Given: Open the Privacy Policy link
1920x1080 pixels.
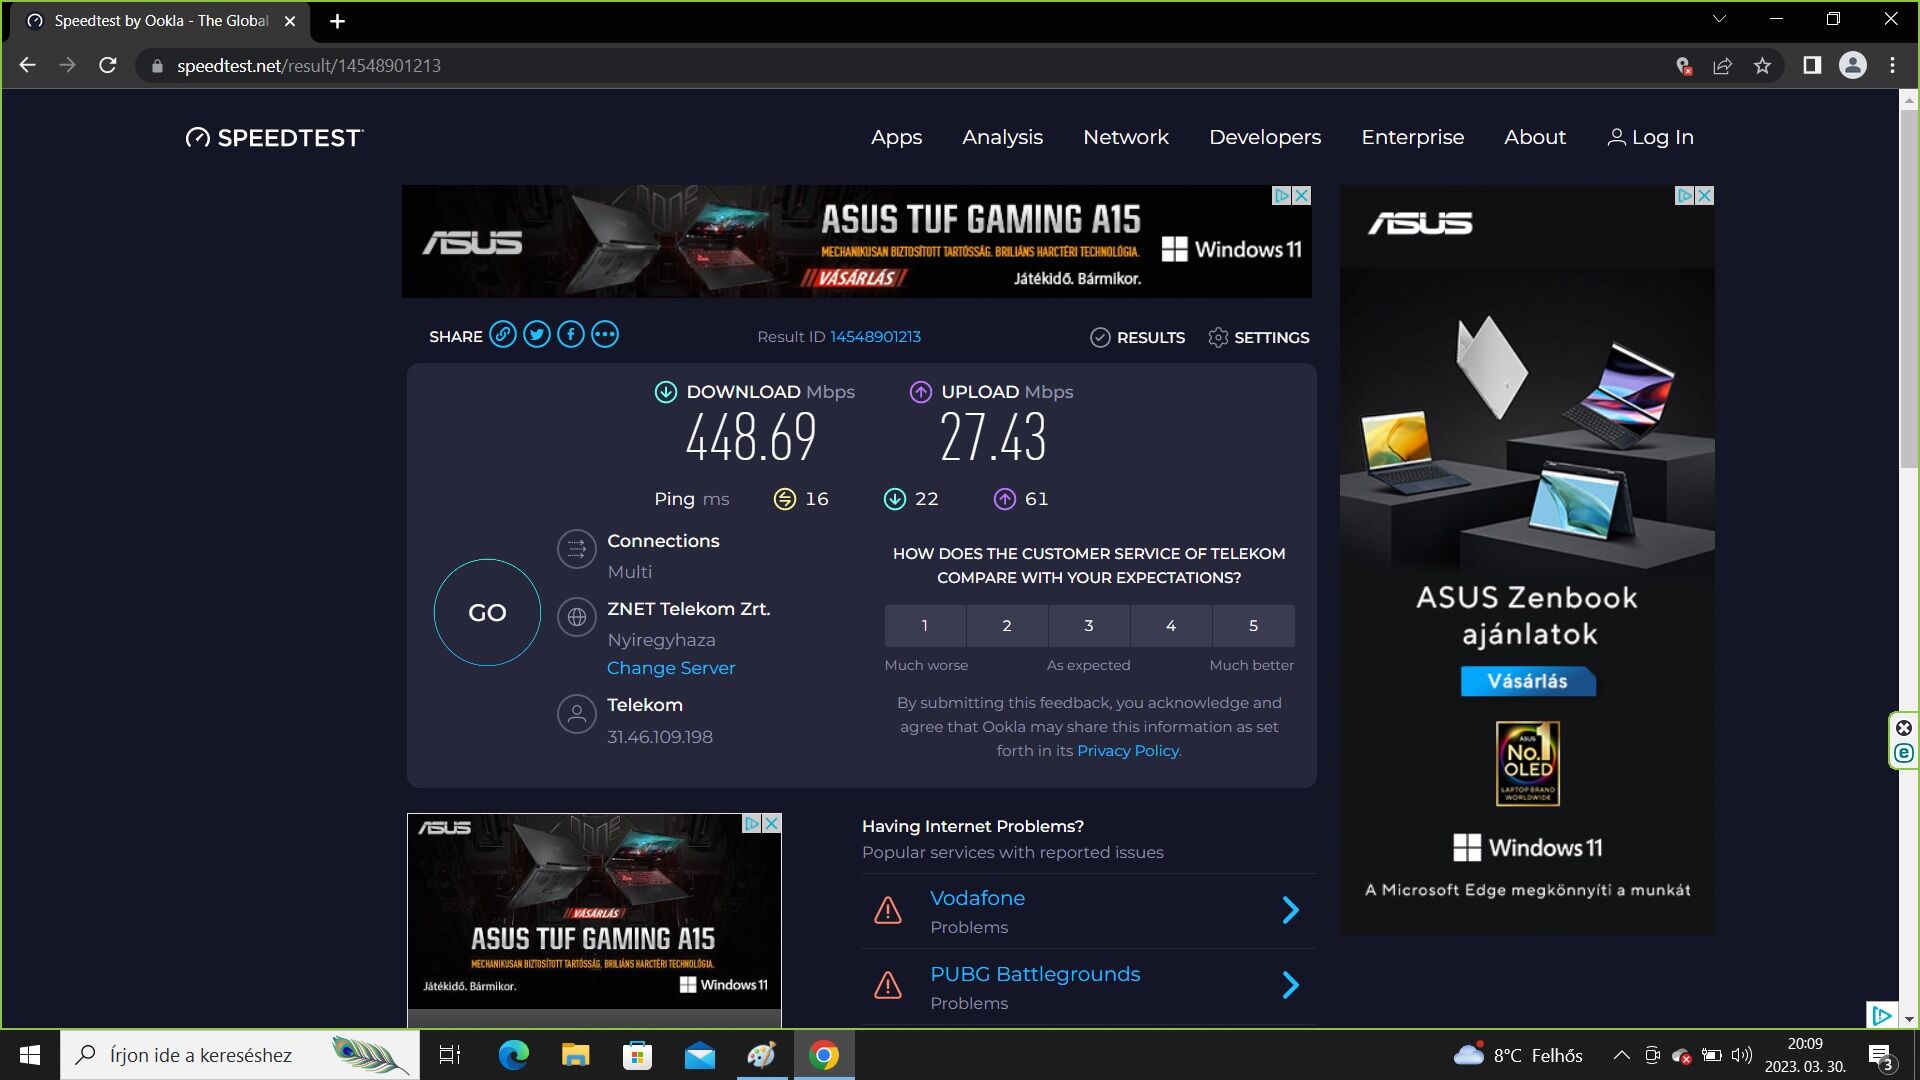Looking at the screenshot, I should coord(1127,751).
